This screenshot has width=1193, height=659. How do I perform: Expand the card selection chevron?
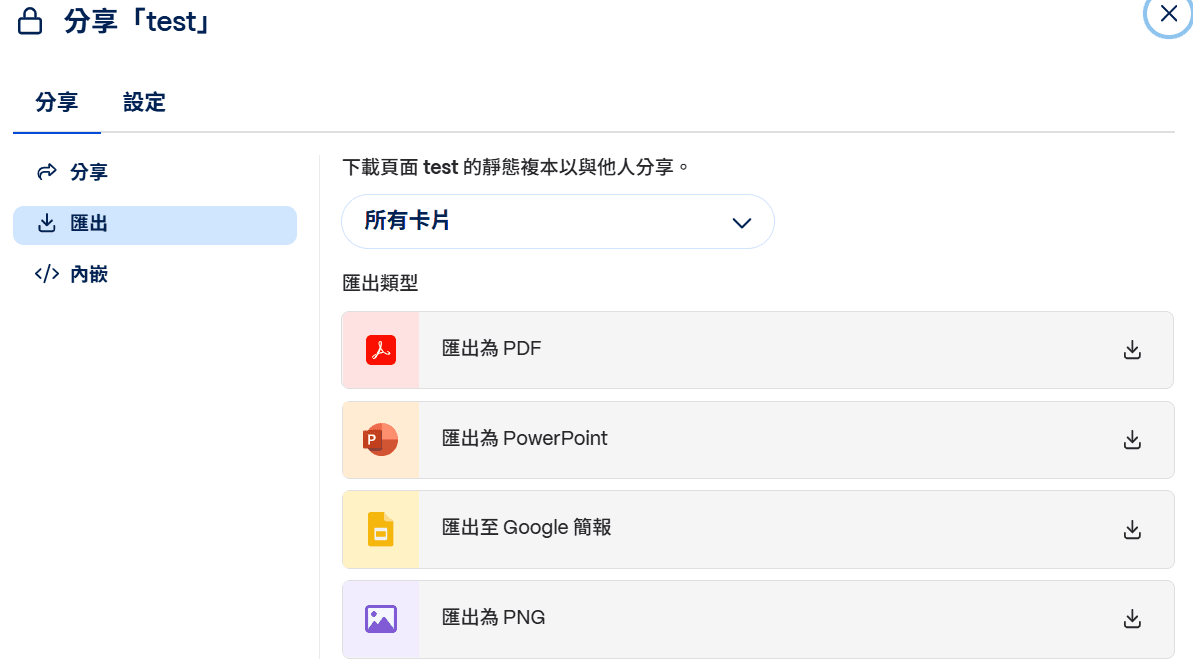[741, 222]
